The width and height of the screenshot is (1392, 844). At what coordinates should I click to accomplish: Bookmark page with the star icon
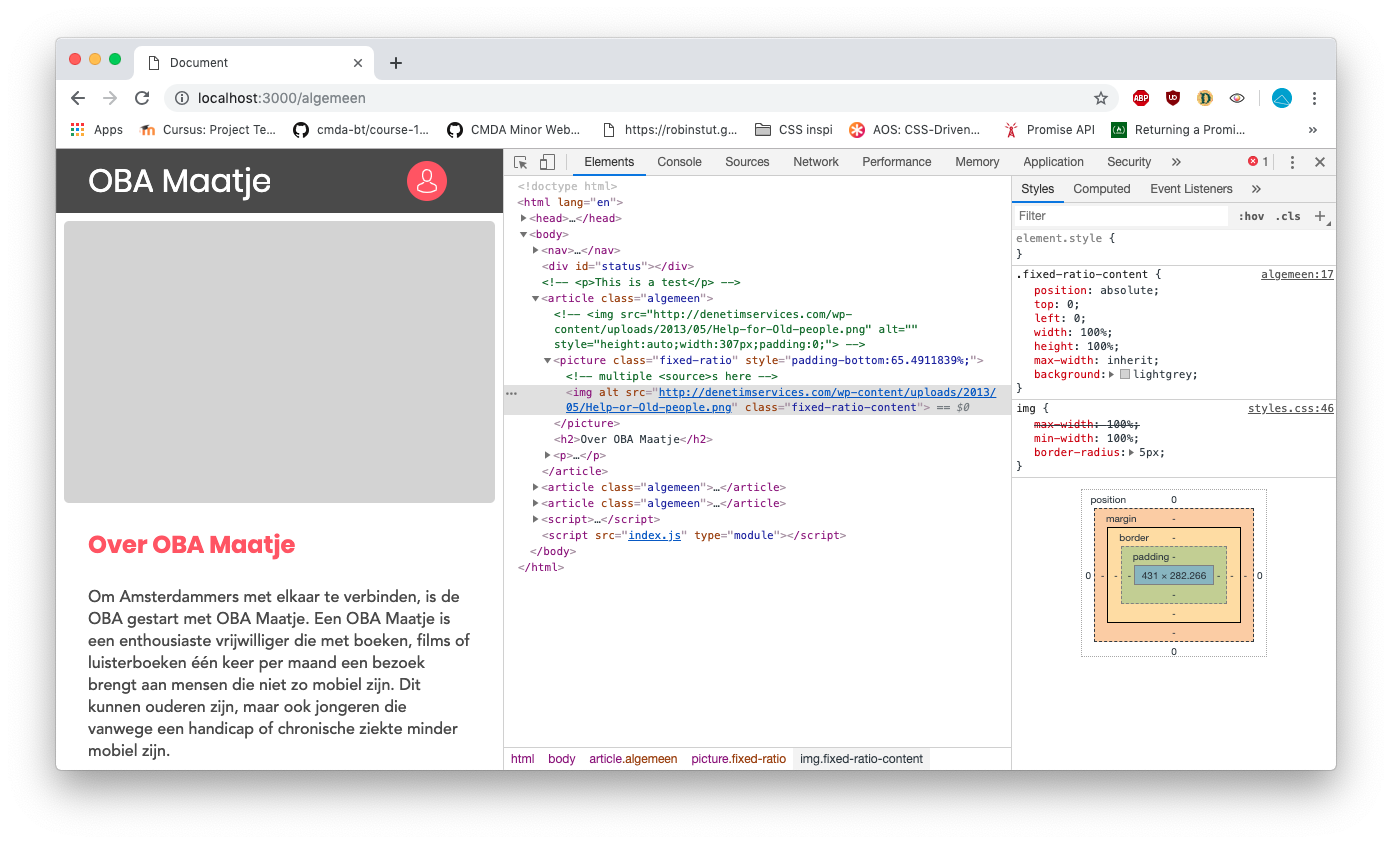click(1101, 98)
